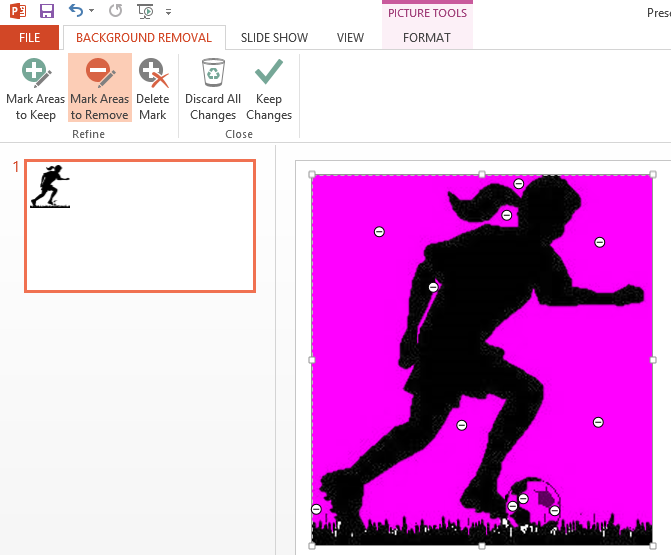Select slide 1 thumbnail in the panel
This screenshot has width=671, height=555.
[140, 226]
